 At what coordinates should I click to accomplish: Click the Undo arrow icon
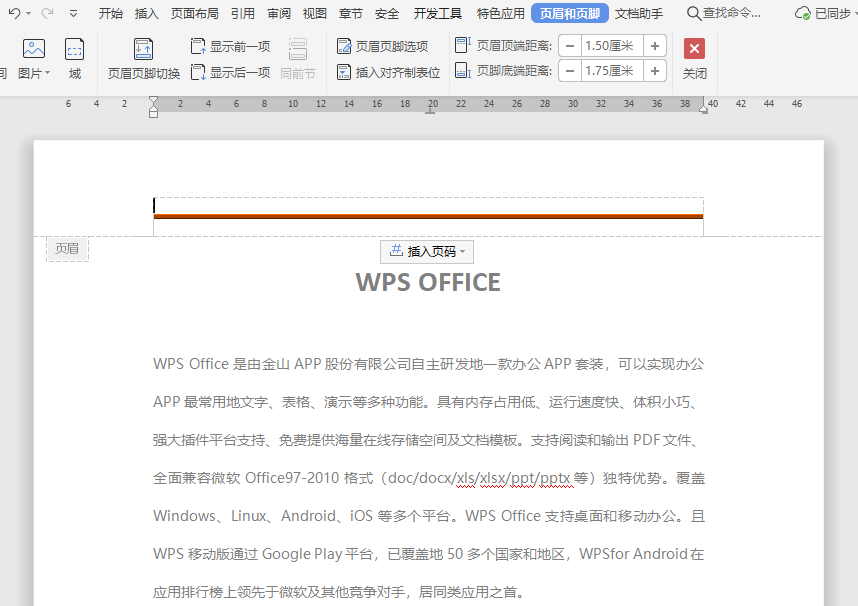[14, 13]
